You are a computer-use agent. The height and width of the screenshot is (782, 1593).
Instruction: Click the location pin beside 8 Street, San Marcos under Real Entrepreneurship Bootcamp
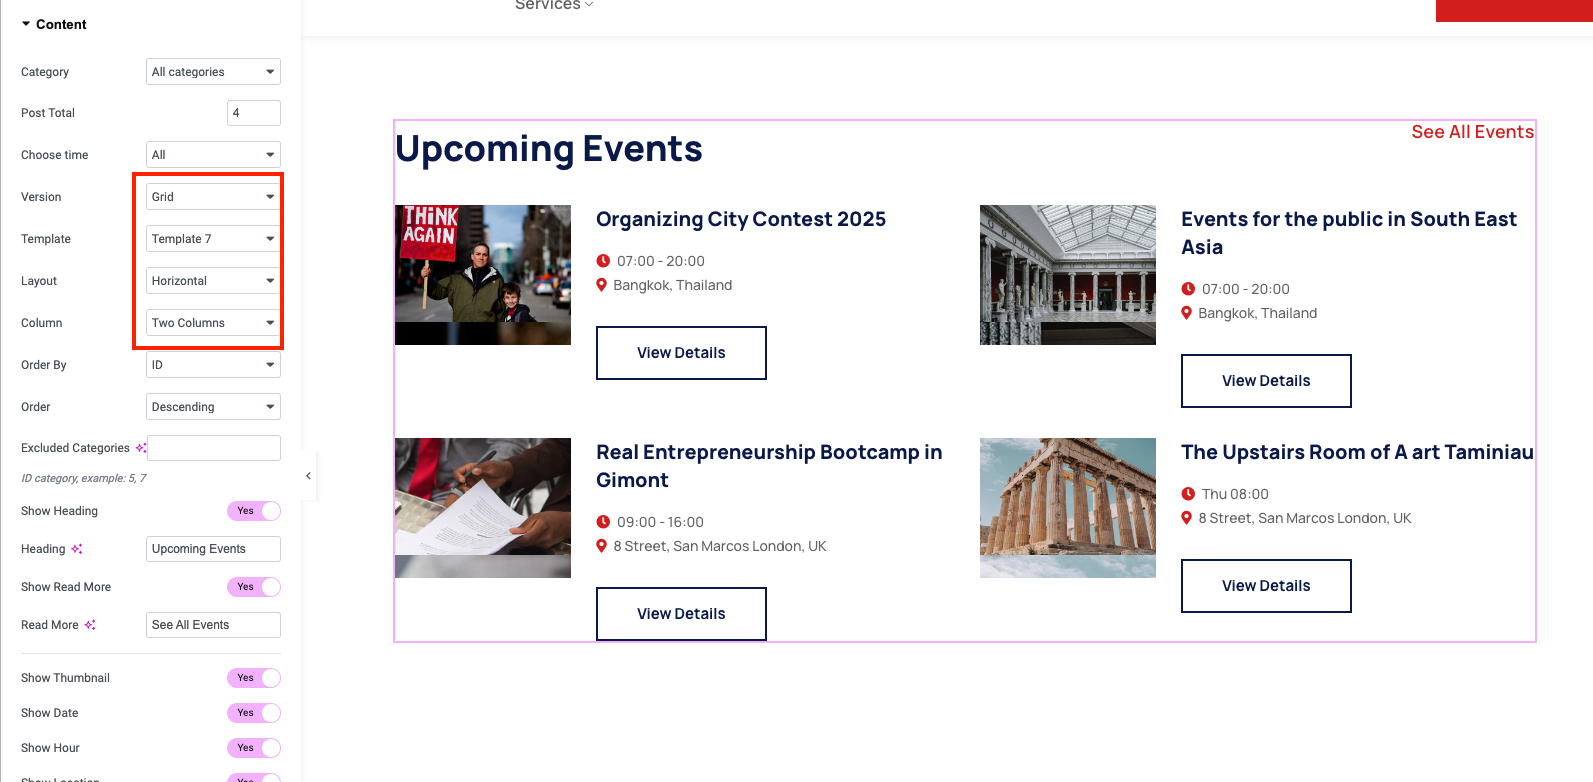click(602, 546)
